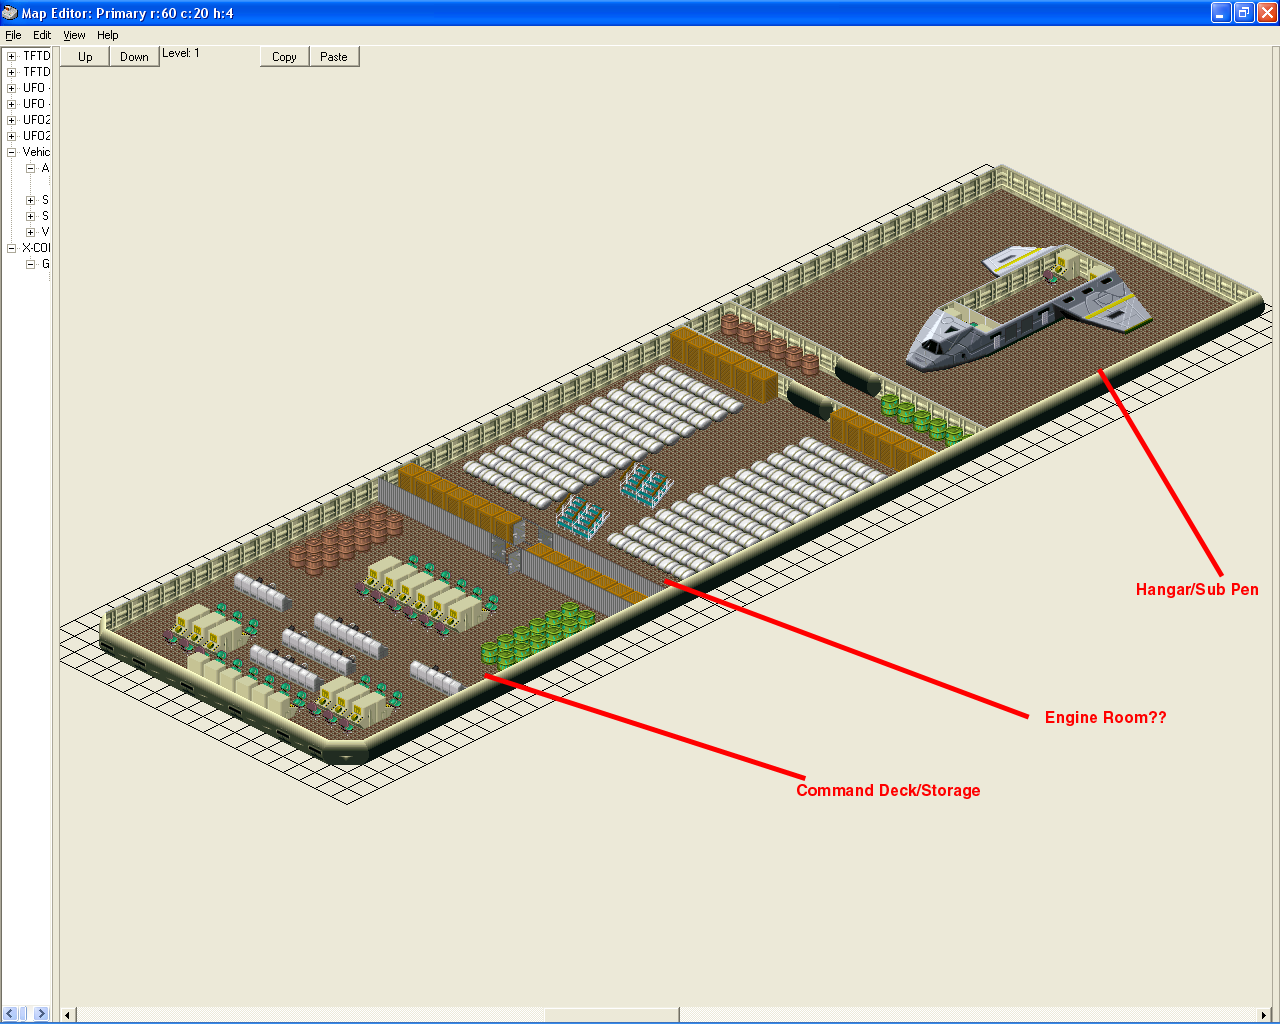
Task: Minimize the Map Editor window
Action: pyautogui.click(x=1221, y=13)
